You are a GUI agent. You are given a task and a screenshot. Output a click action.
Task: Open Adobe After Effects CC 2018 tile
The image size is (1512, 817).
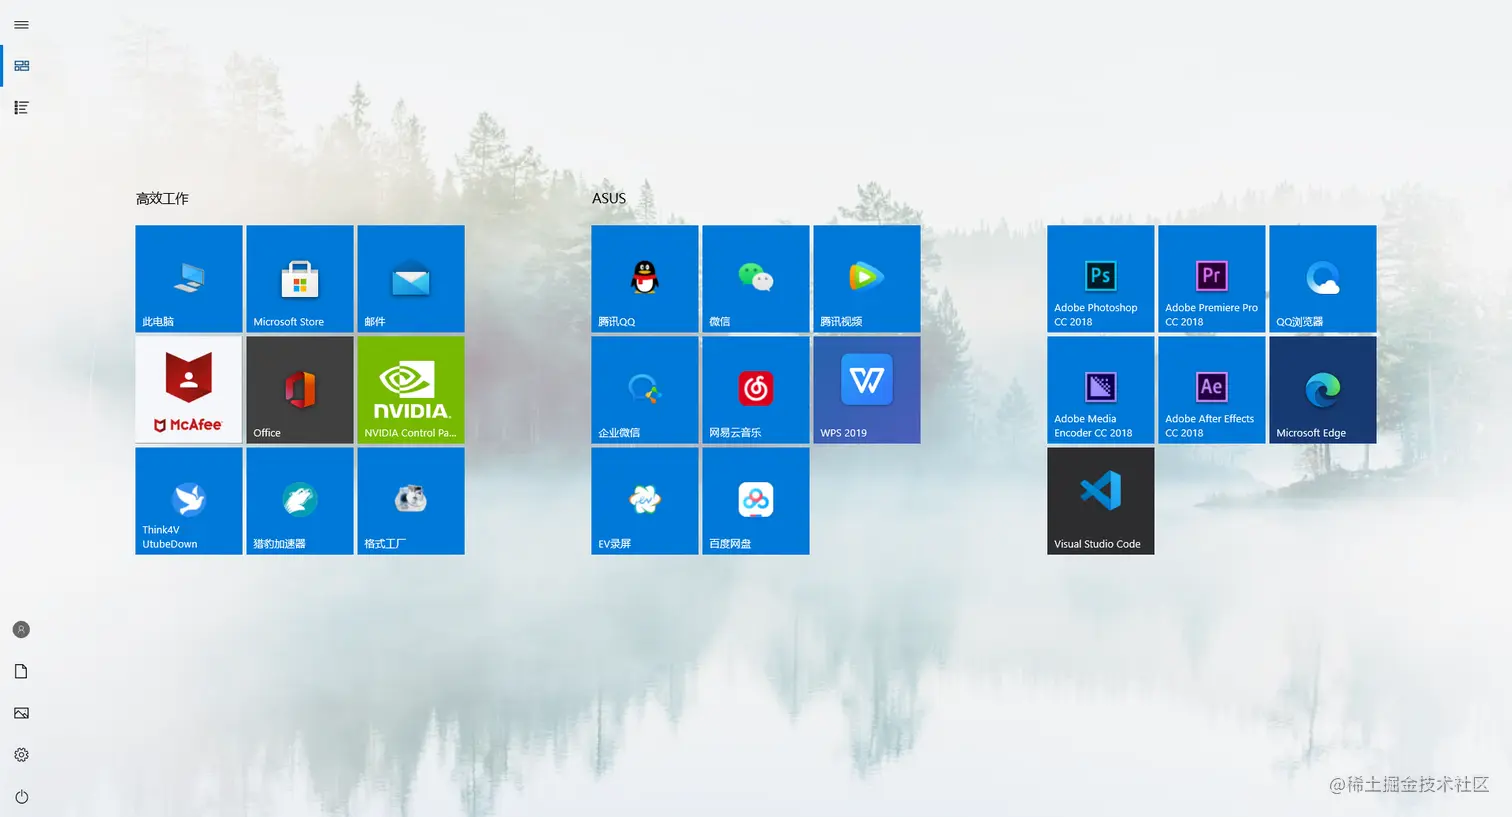[x=1212, y=390]
